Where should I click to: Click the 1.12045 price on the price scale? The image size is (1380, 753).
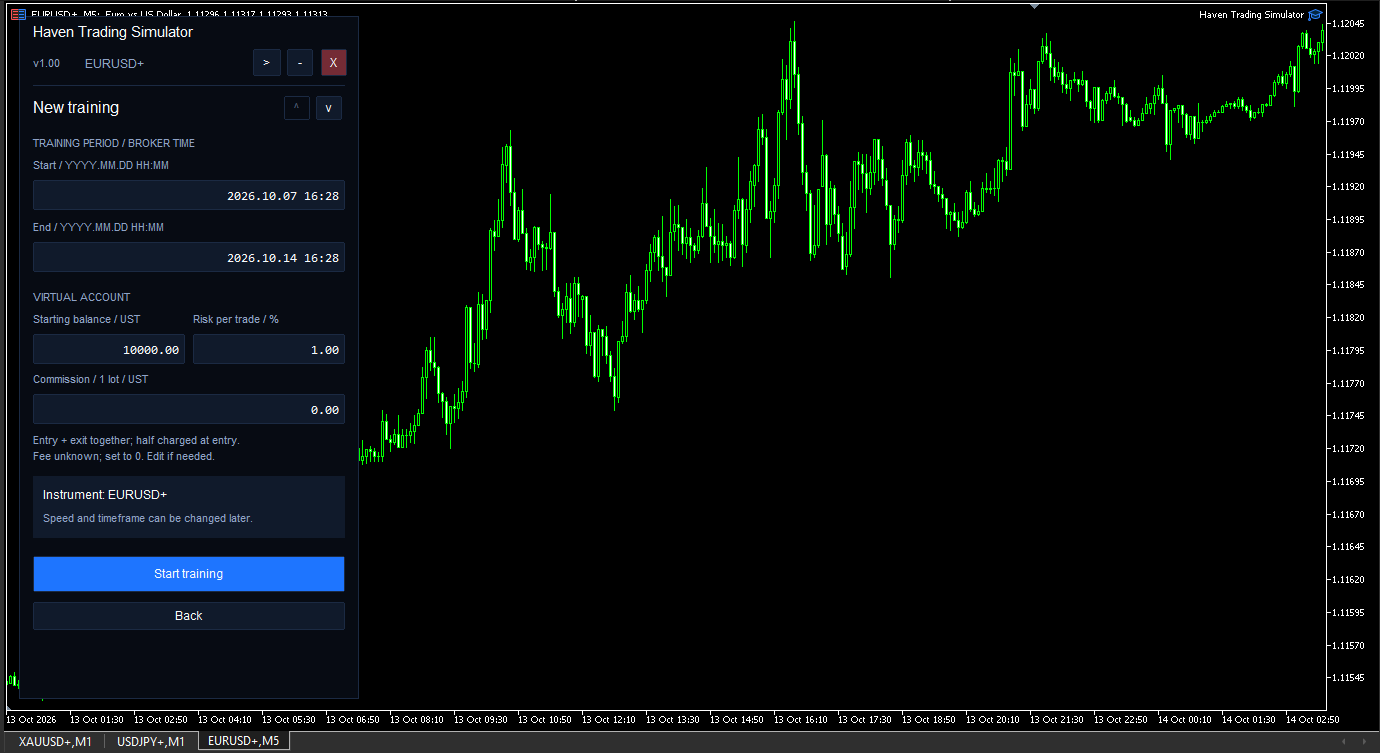tap(1349, 23)
